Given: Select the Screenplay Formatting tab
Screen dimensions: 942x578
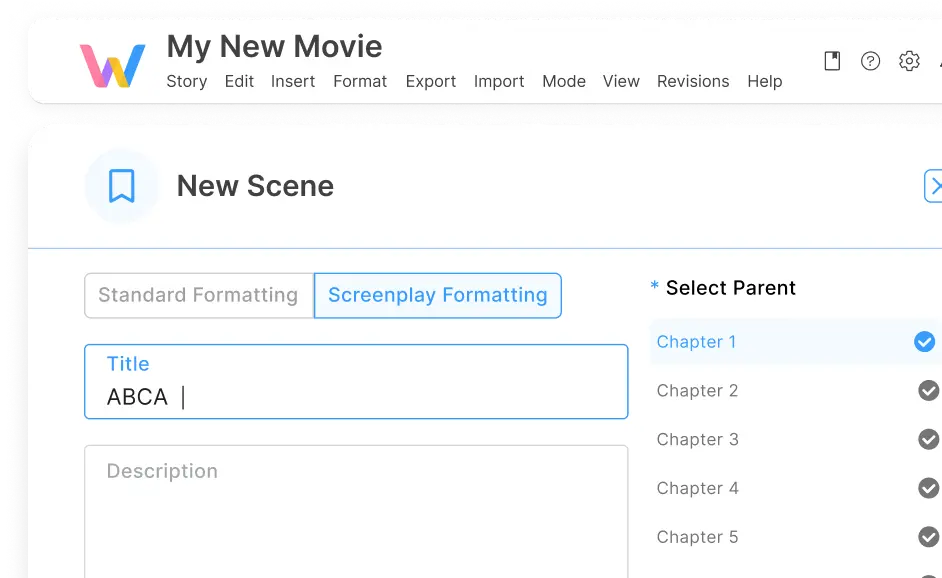Looking at the screenshot, I should click(x=437, y=295).
